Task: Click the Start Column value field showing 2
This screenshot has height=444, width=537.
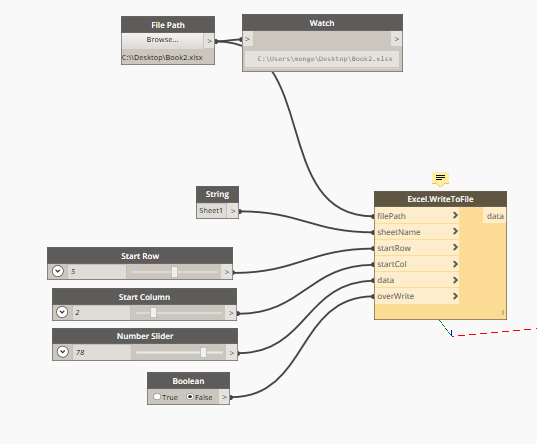Action: (101, 312)
